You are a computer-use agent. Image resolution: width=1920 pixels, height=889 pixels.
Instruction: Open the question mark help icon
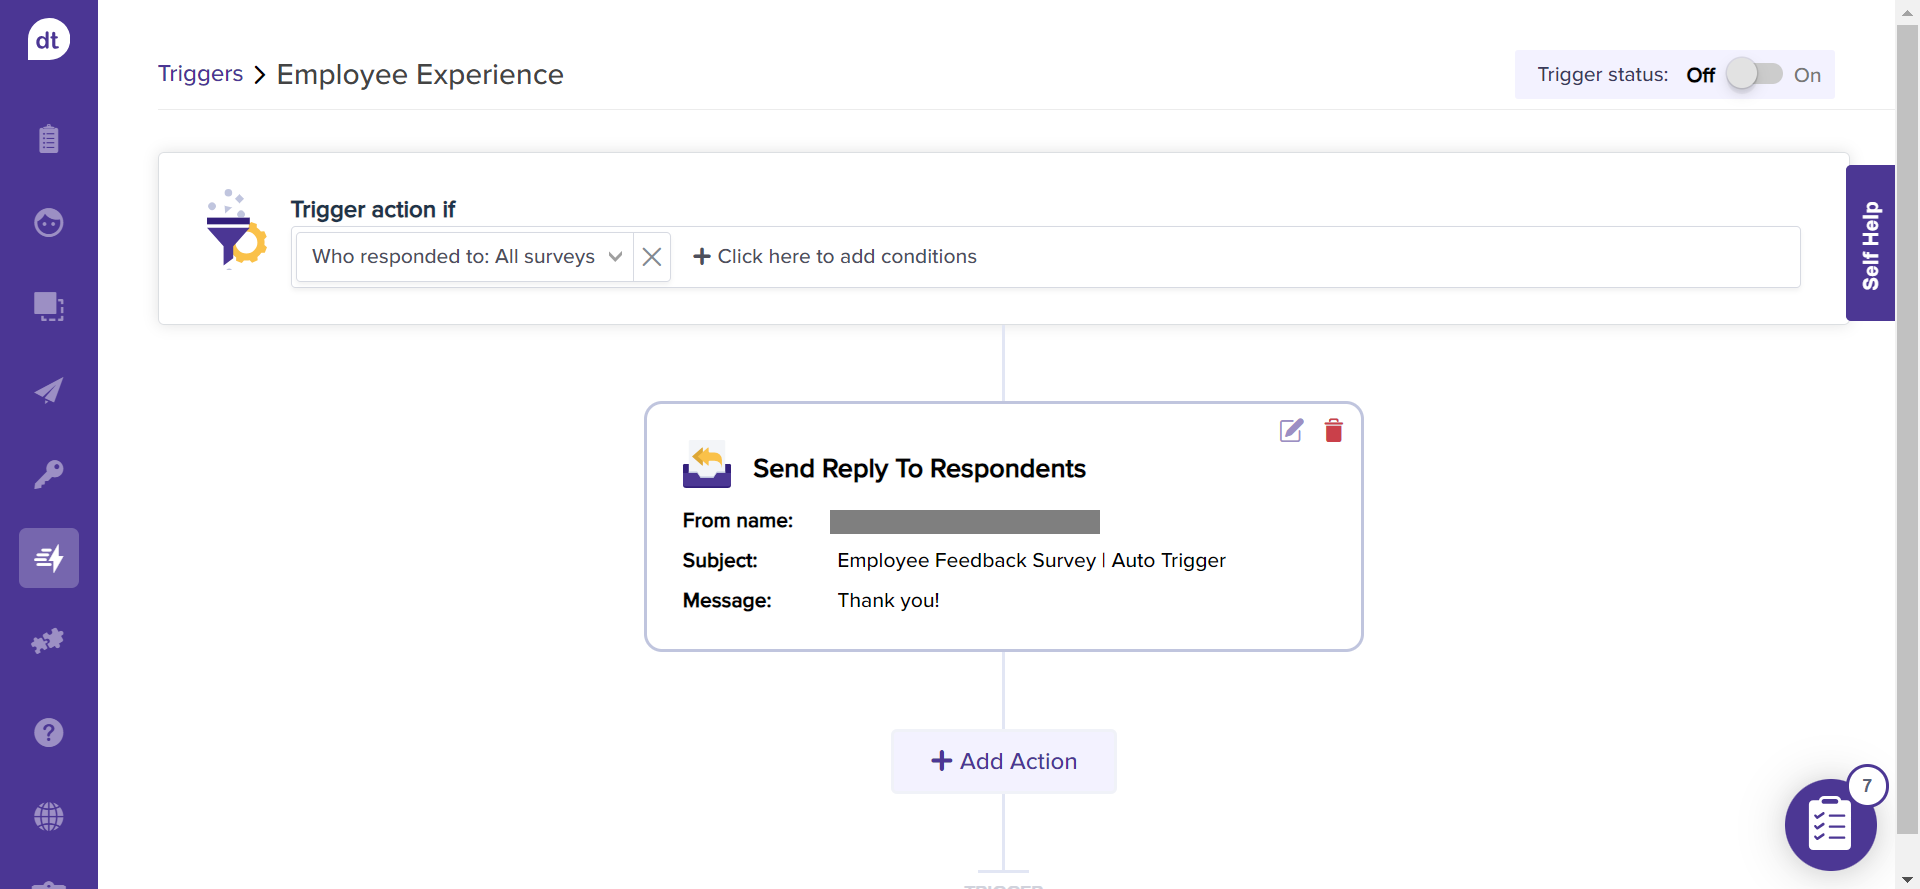coord(48,733)
